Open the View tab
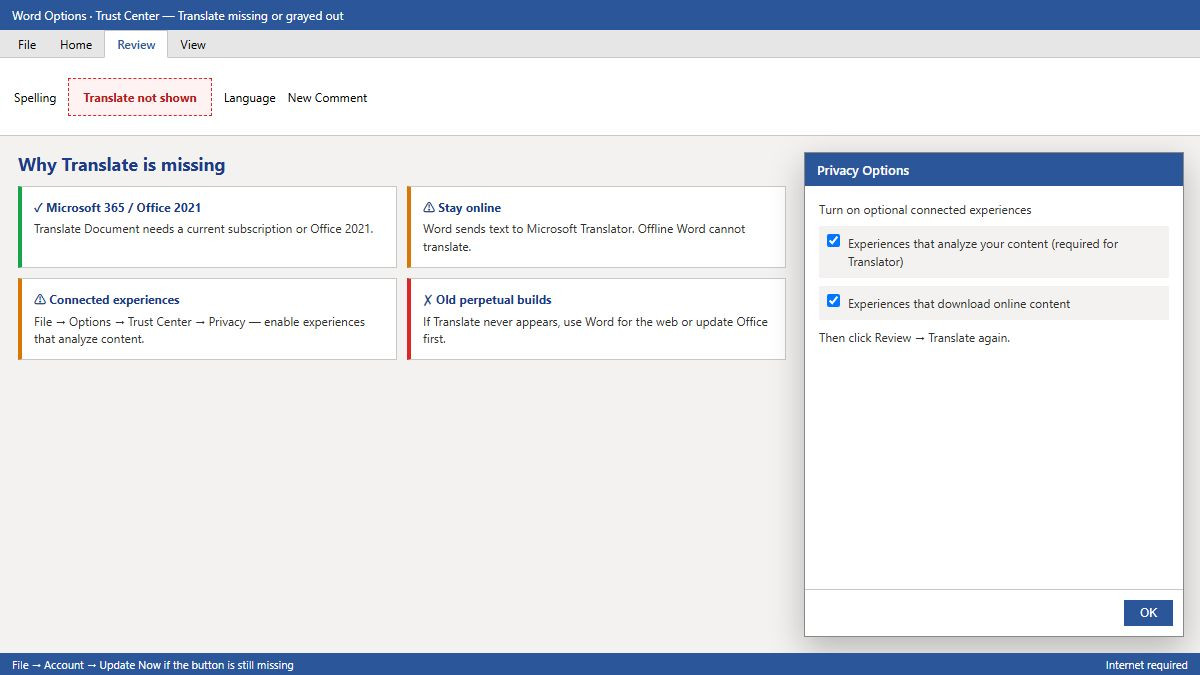This screenshot has height=675, width=1200. click(193, 44)
